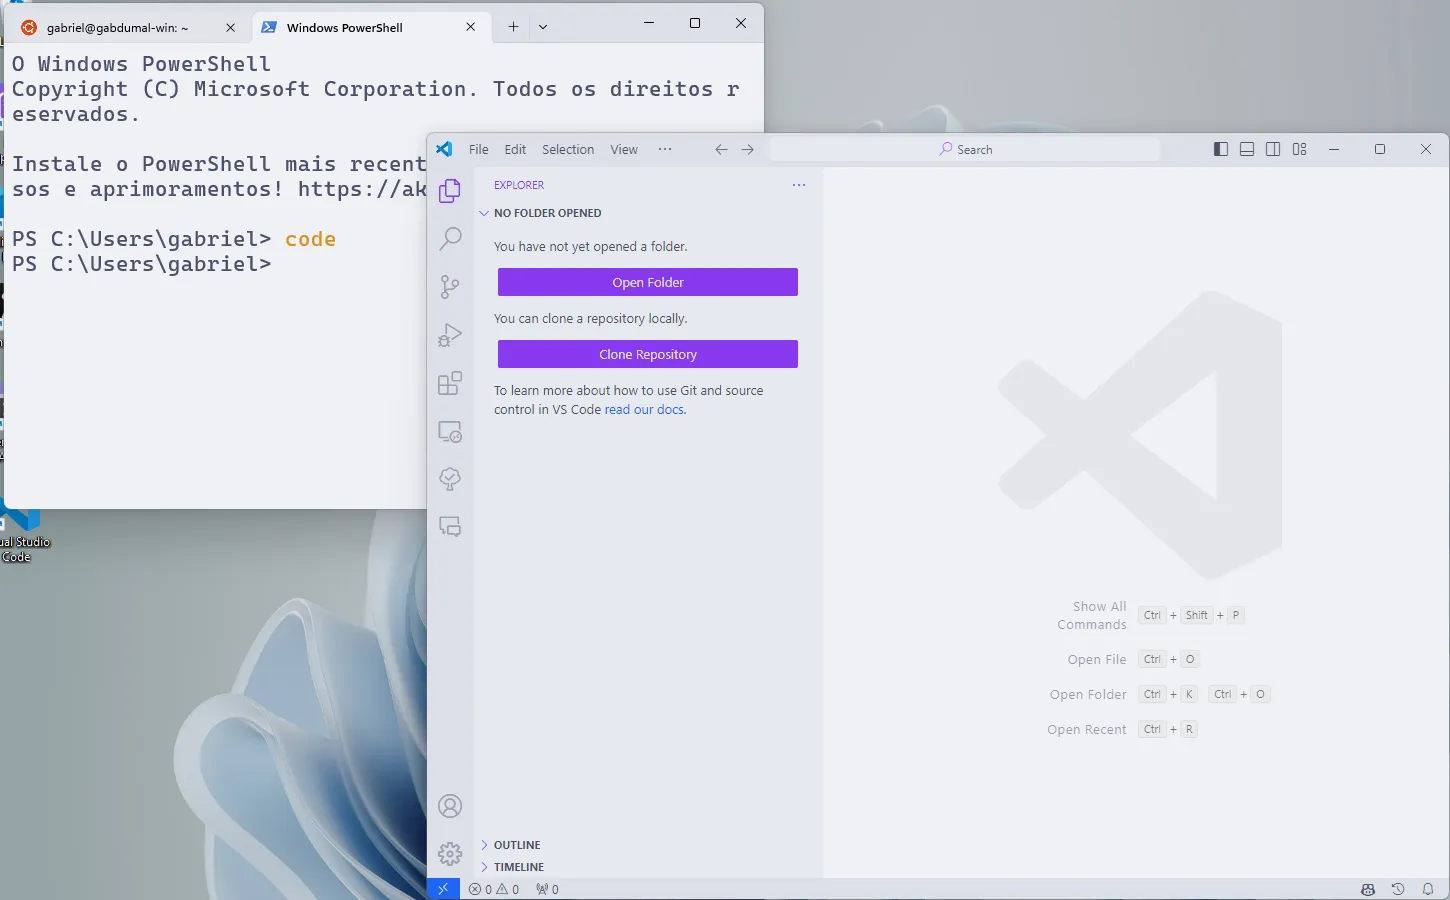The width and height of the screenshot is (1450, 900).
Task: Open the Selection menu
Action: [568, 149]
